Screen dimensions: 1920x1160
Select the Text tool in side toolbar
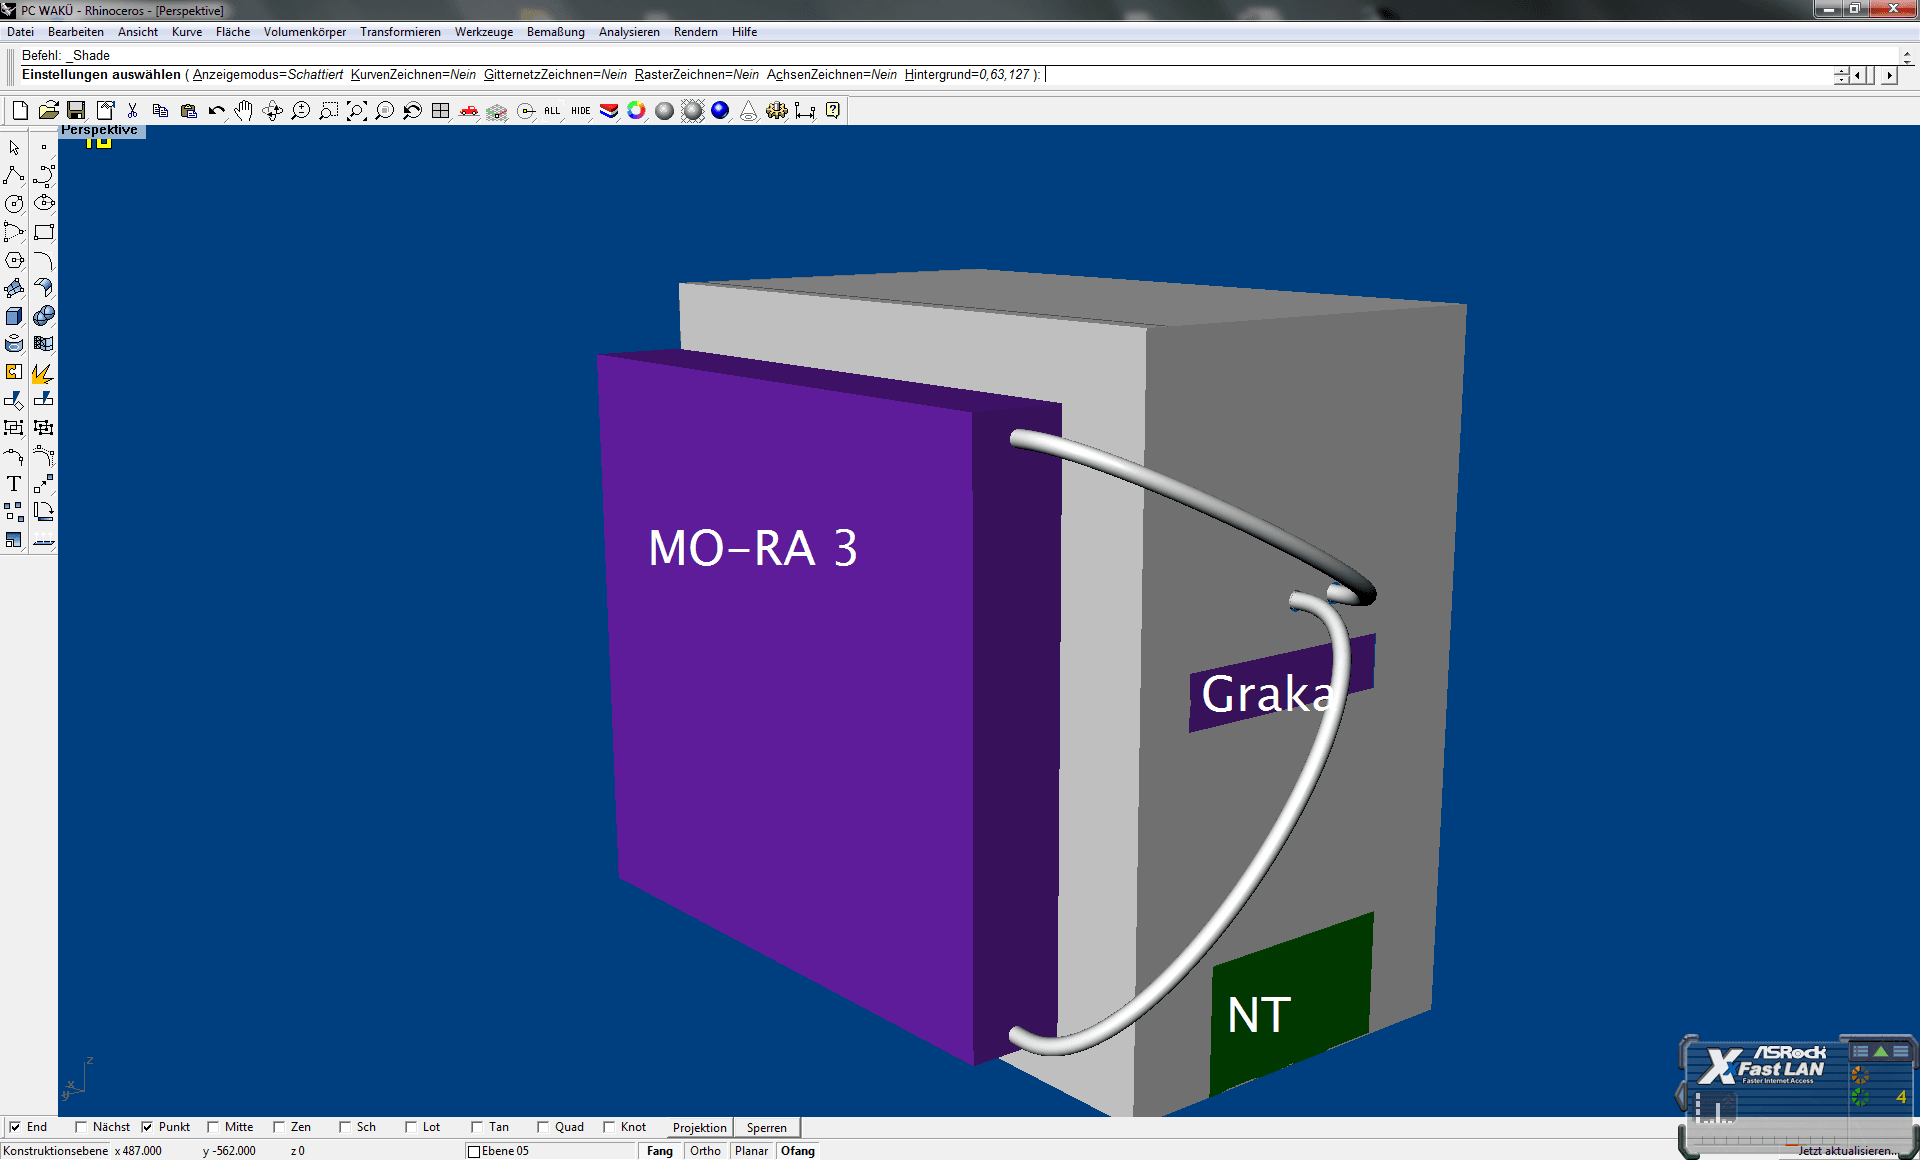14,484
